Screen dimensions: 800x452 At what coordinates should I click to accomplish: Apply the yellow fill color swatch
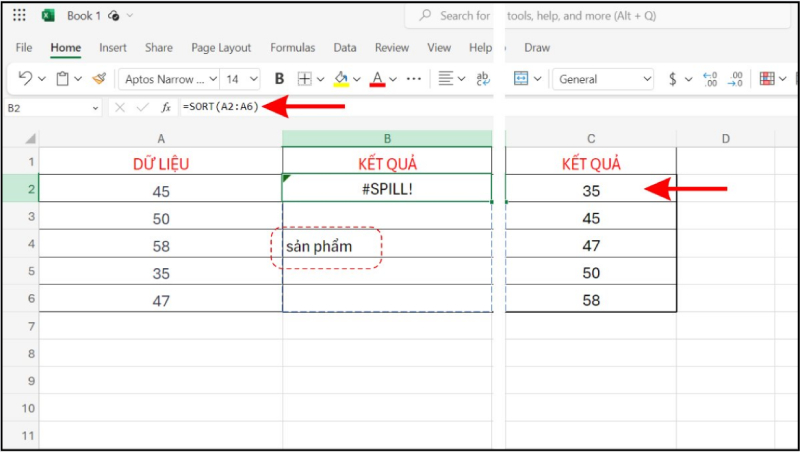341,79
